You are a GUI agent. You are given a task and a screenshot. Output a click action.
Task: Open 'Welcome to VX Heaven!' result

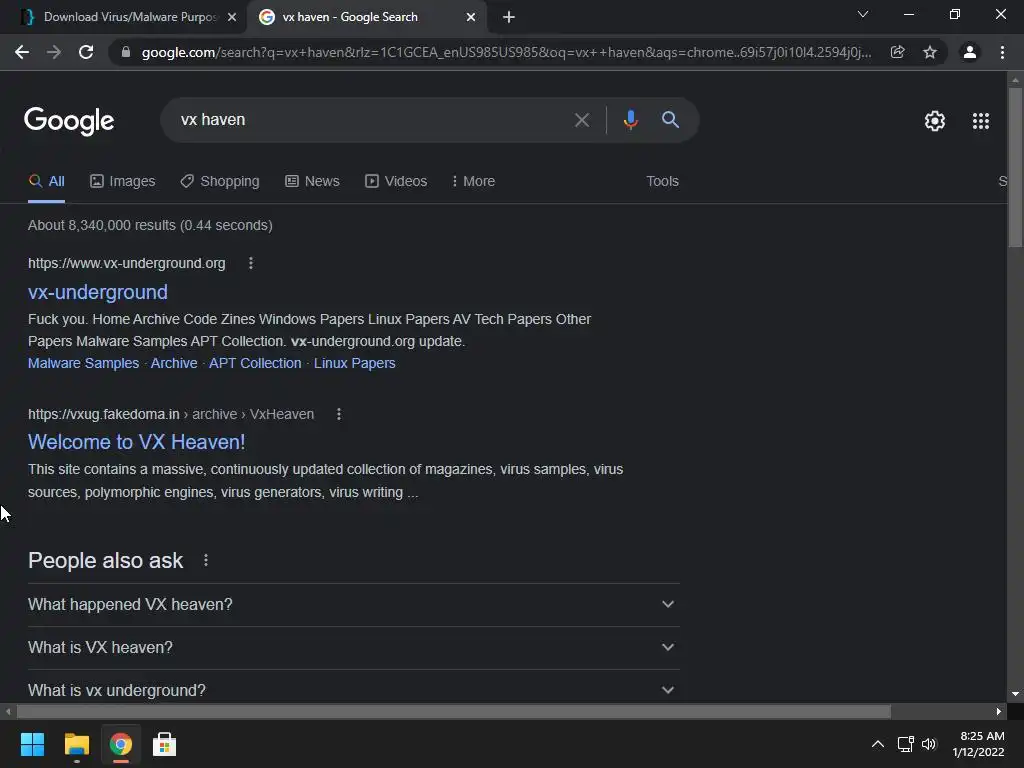pos(136,442)
